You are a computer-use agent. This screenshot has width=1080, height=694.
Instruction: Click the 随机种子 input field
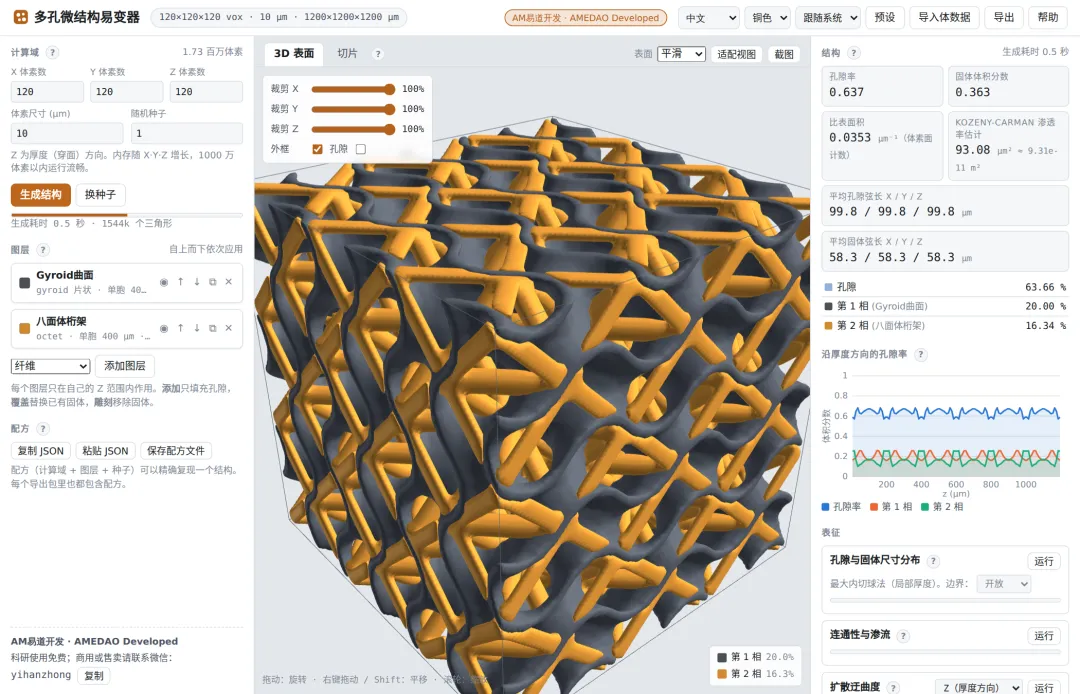(187, 134)
